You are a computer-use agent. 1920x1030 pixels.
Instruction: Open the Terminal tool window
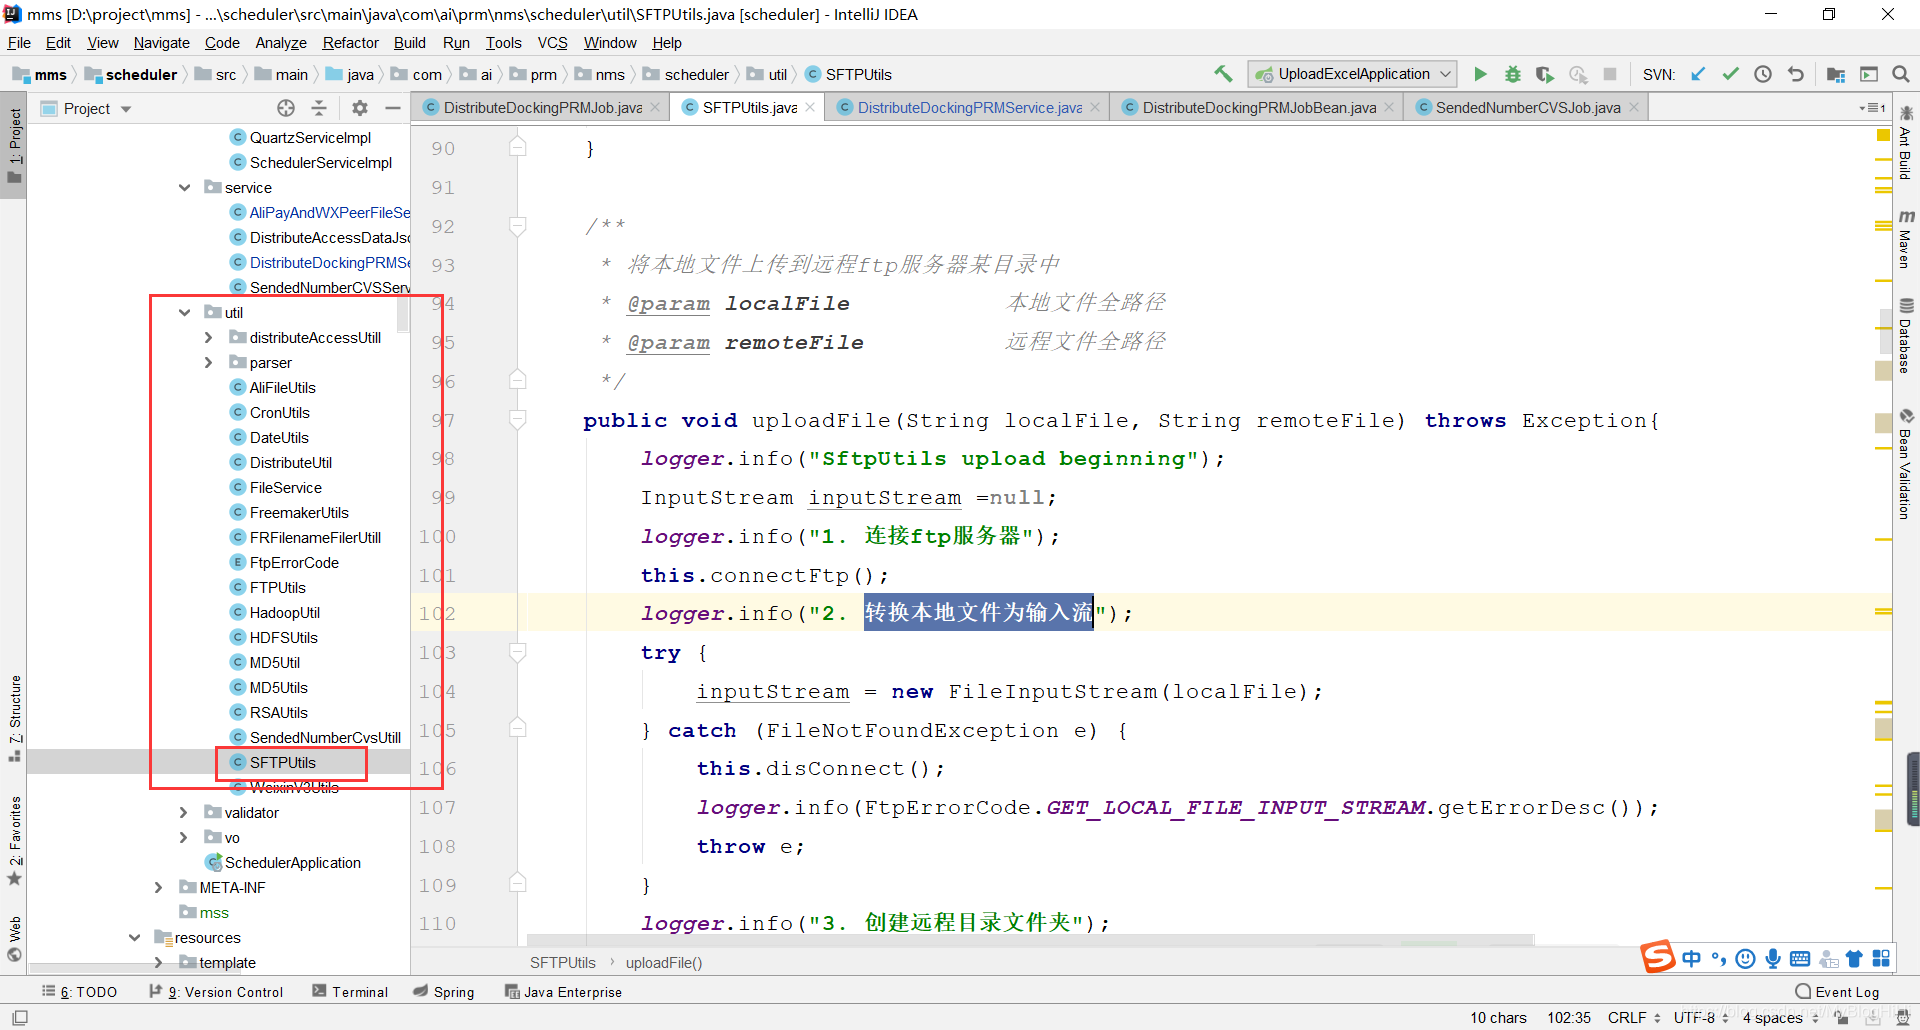point(350,992)
